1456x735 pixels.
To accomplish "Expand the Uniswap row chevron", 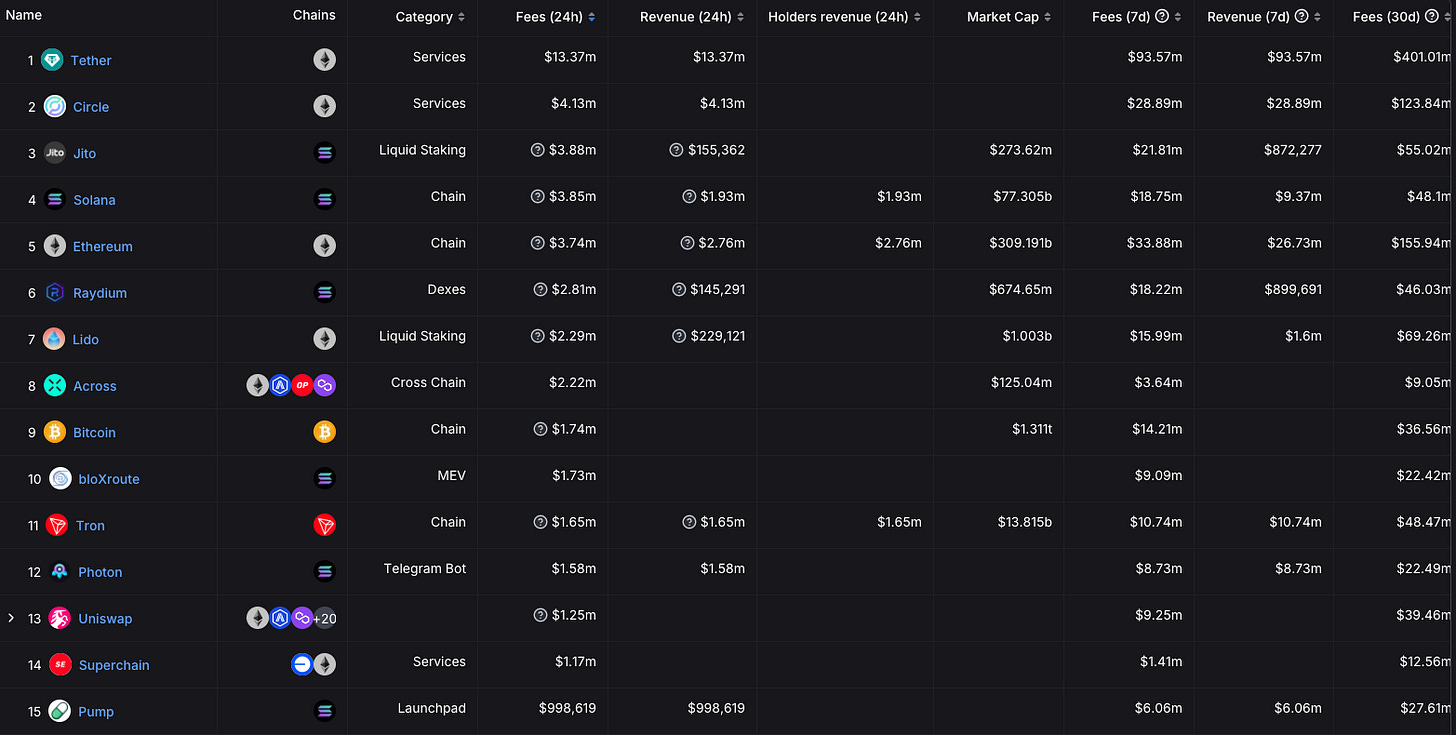I will 11,618.
